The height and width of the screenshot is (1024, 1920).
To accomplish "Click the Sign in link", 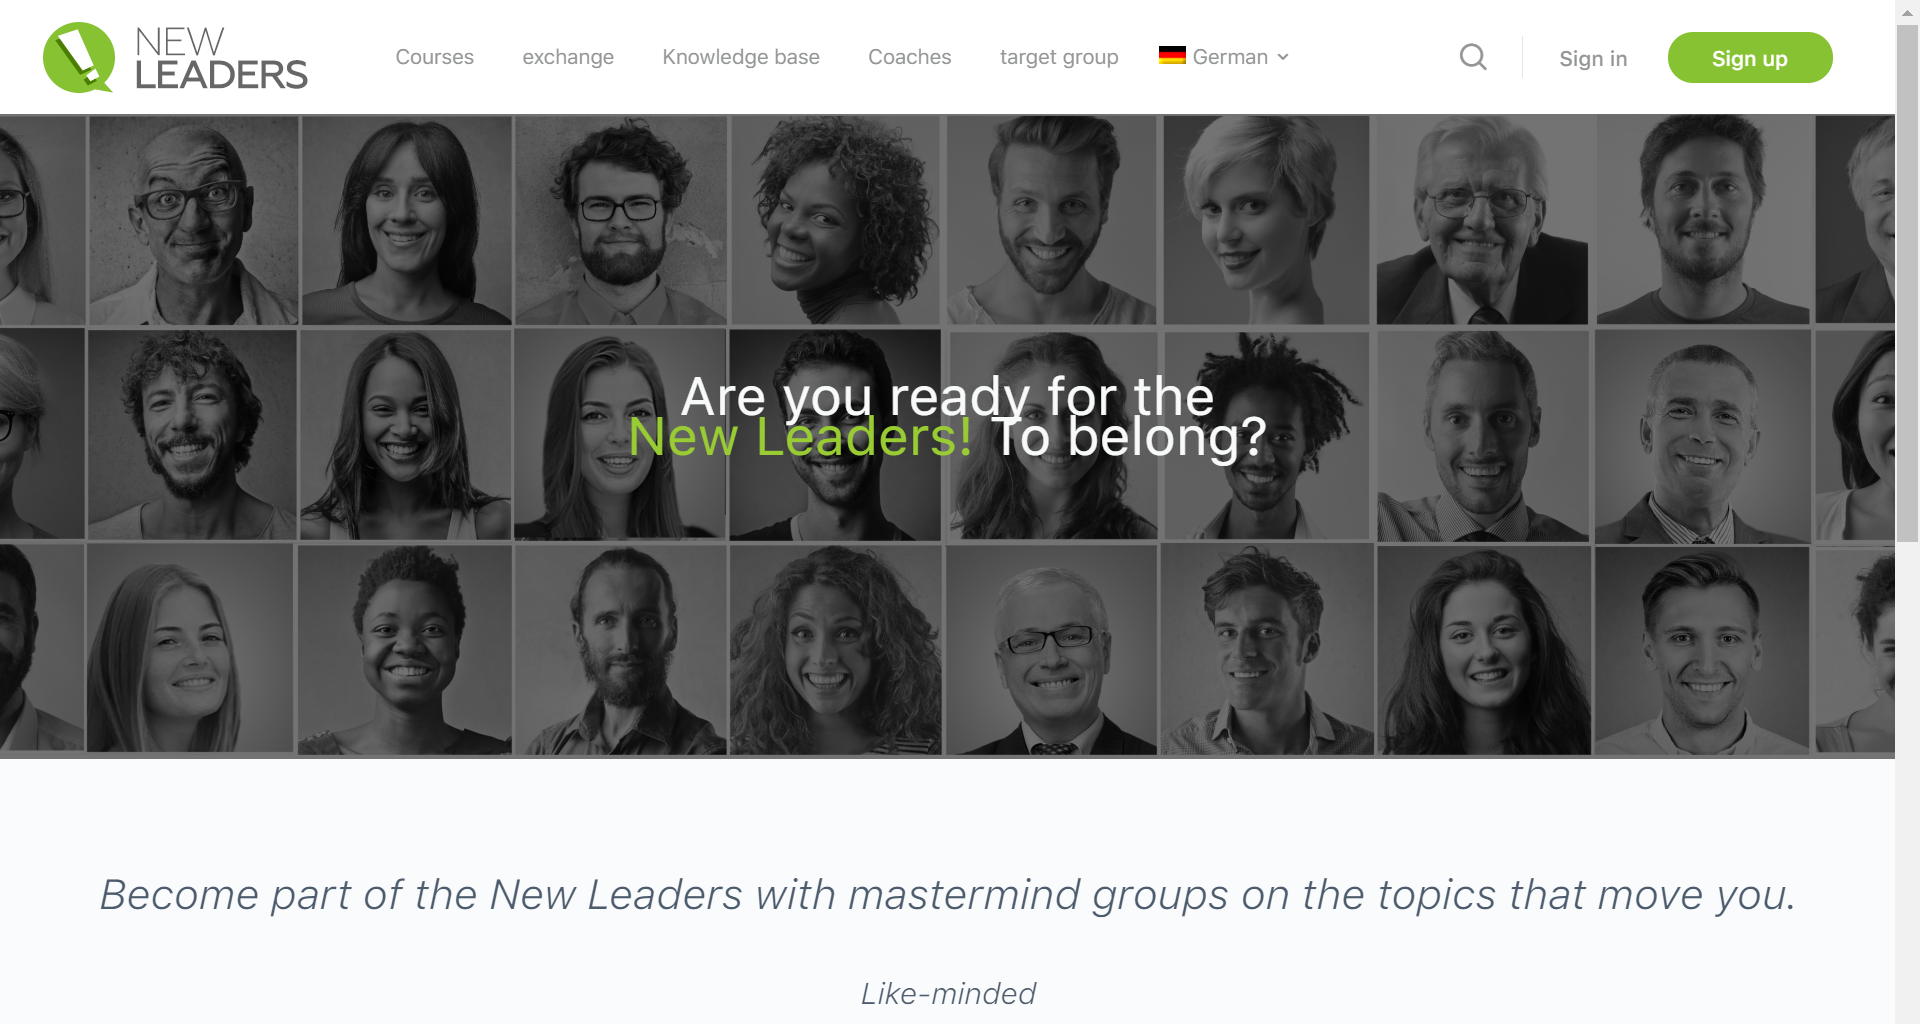I will point(1593,59).
